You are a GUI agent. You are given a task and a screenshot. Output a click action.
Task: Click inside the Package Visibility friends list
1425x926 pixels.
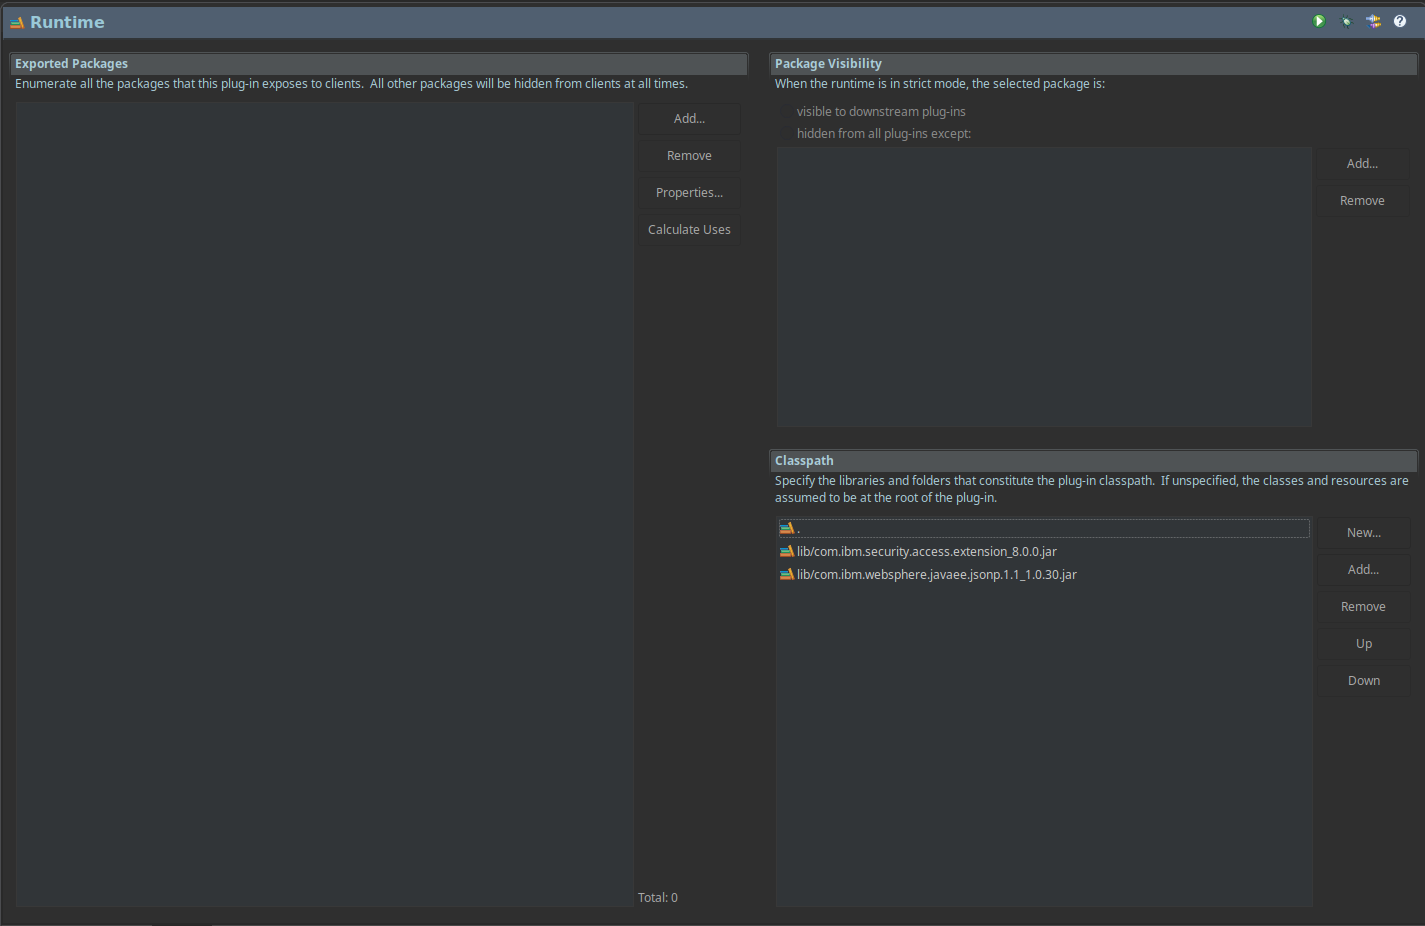[x=1044, y=287]
